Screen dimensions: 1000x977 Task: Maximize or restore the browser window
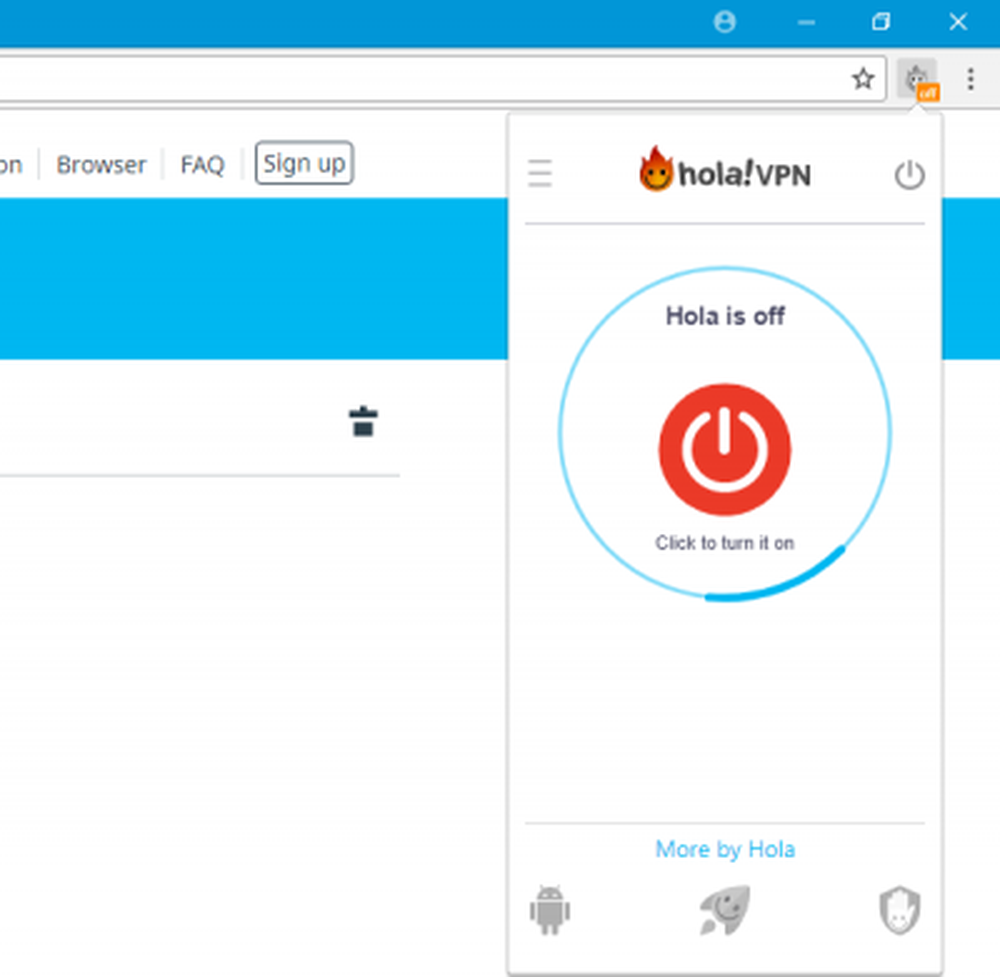880,22
